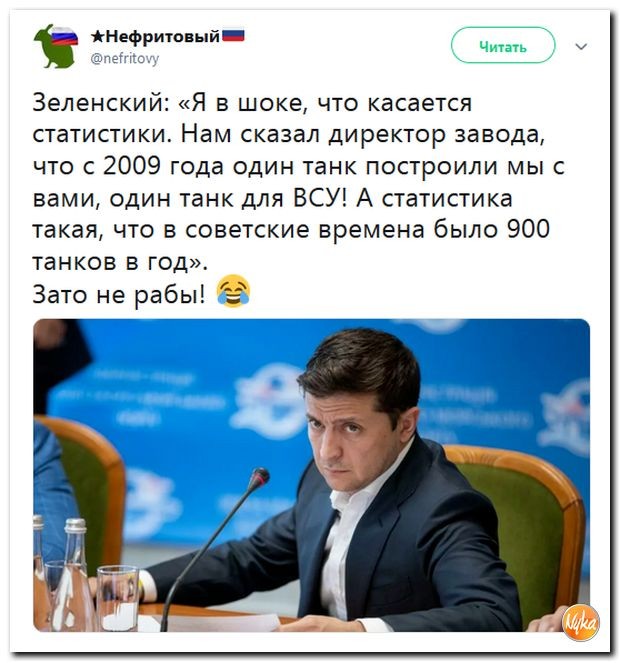
Task: Click the Читать follow button
Action: pos(503,45)
